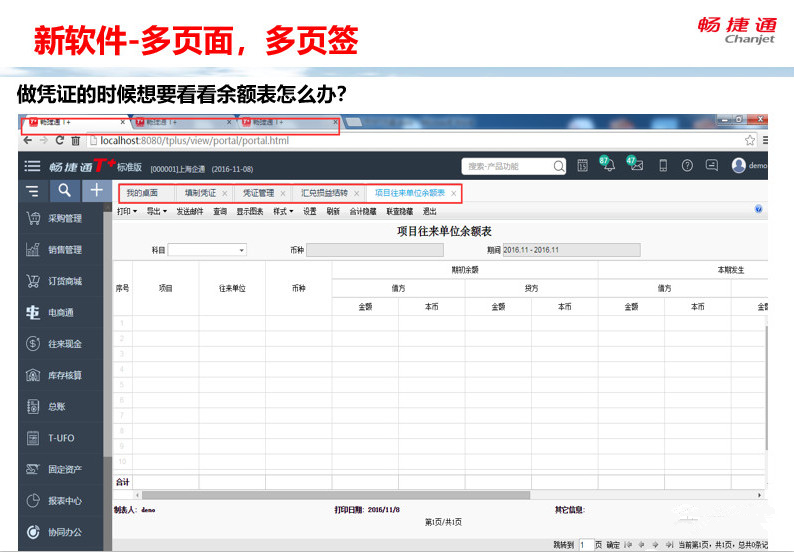Close the 填制凭证 tab
Screen dimensions: 794x552
pyautogui.click(x=224, y=193)
